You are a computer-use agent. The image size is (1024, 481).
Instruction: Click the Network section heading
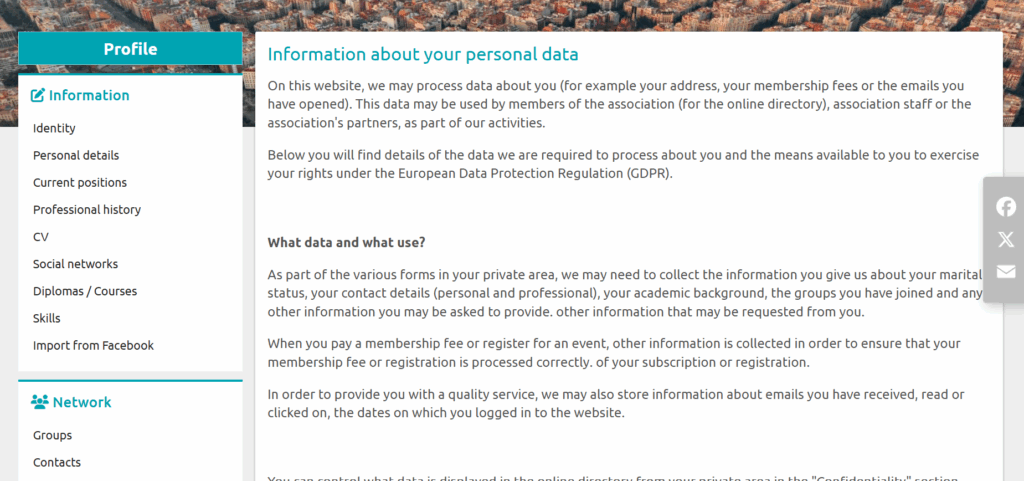[x=82, y=402]
